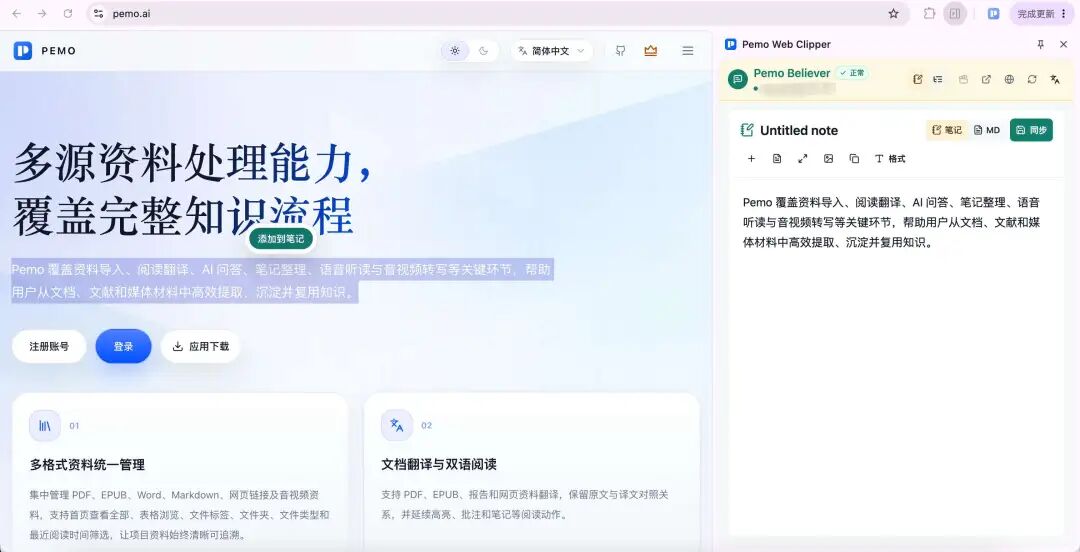Pin the Pemo Web Clipper side panel
This screenshot has height=552, width=1080.
[1041, 44]
